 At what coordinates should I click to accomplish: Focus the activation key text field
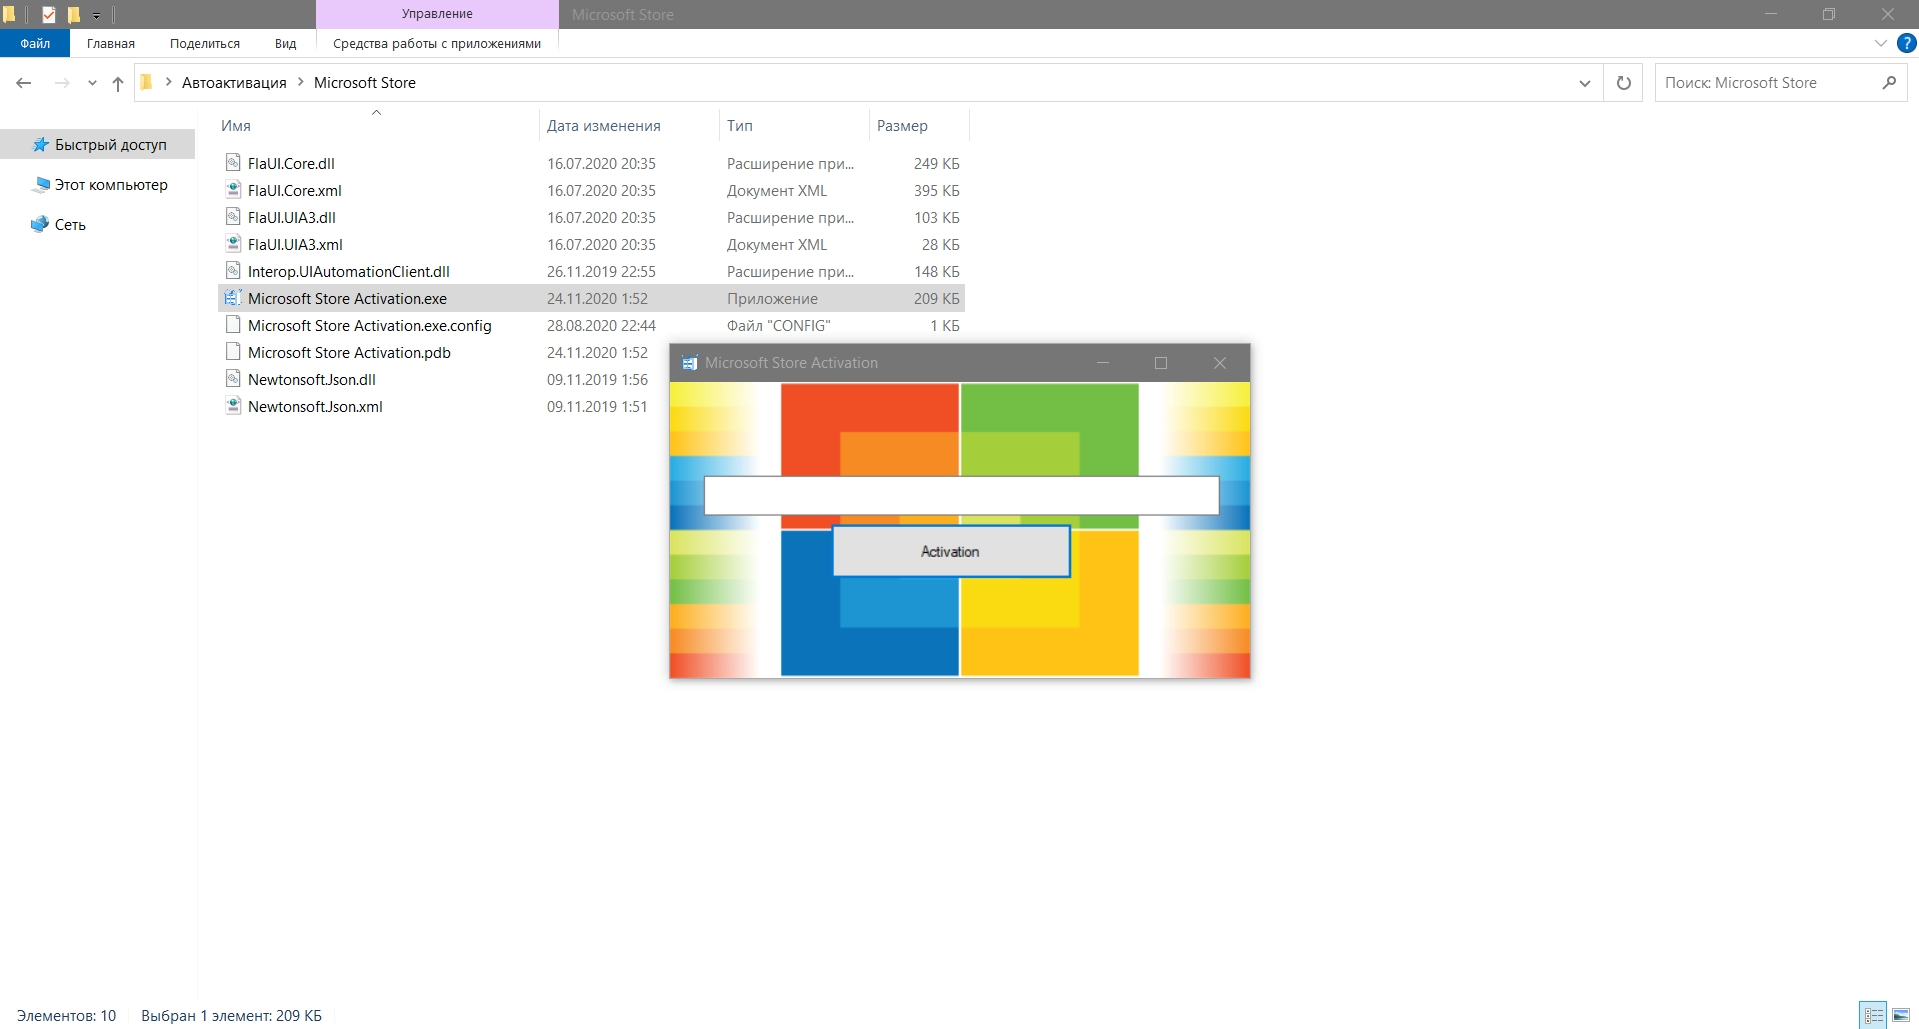[x=961, y=495]
